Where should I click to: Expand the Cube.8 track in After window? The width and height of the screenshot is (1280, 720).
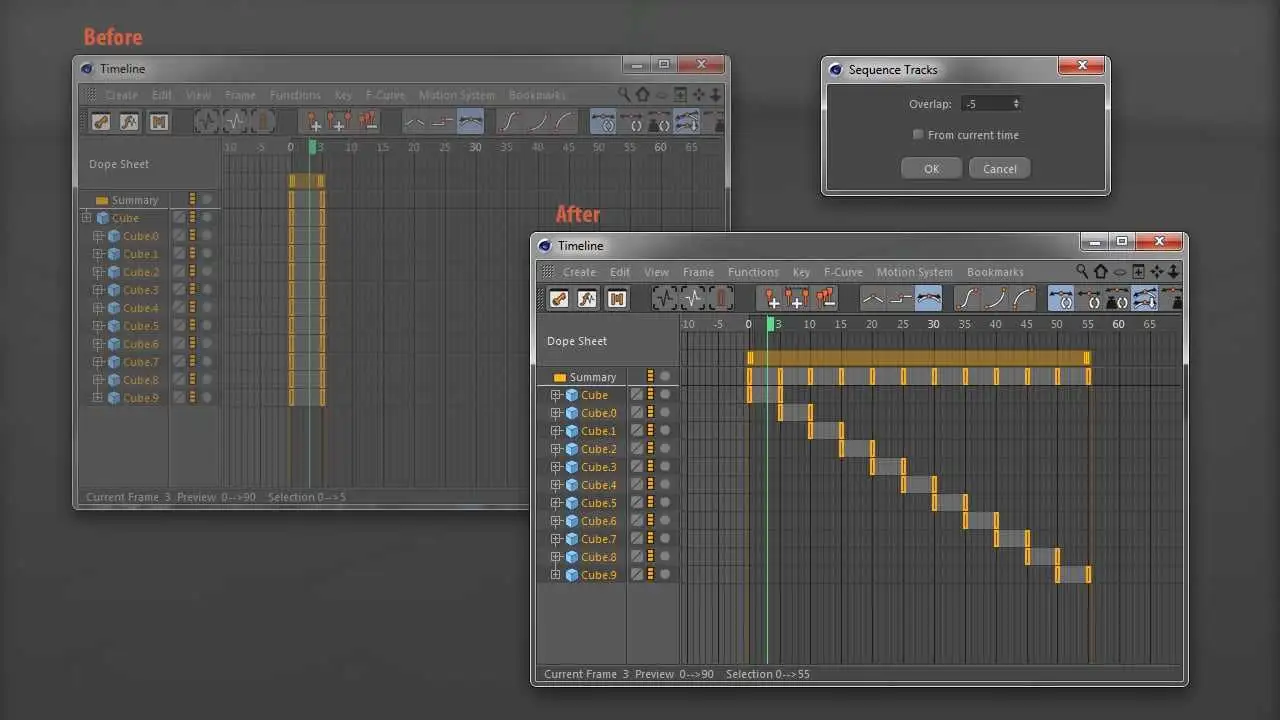click(556, 557)
